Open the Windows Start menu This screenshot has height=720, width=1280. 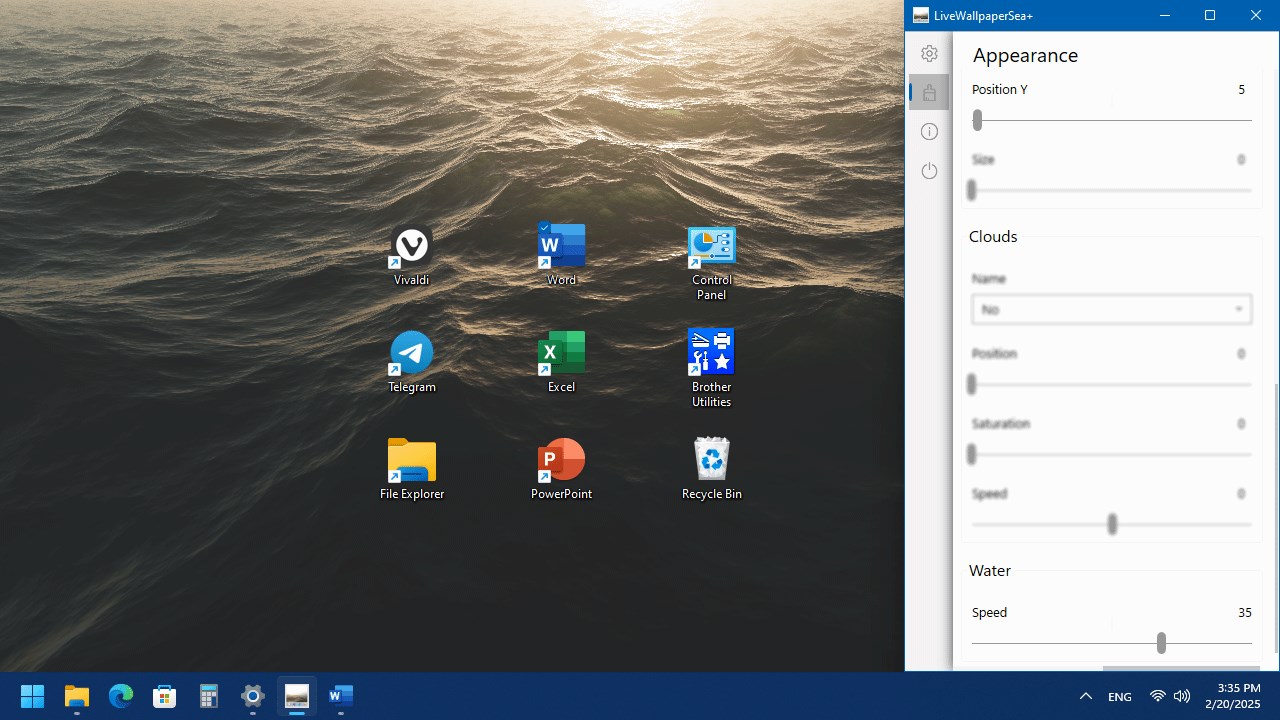pos(32,696)
